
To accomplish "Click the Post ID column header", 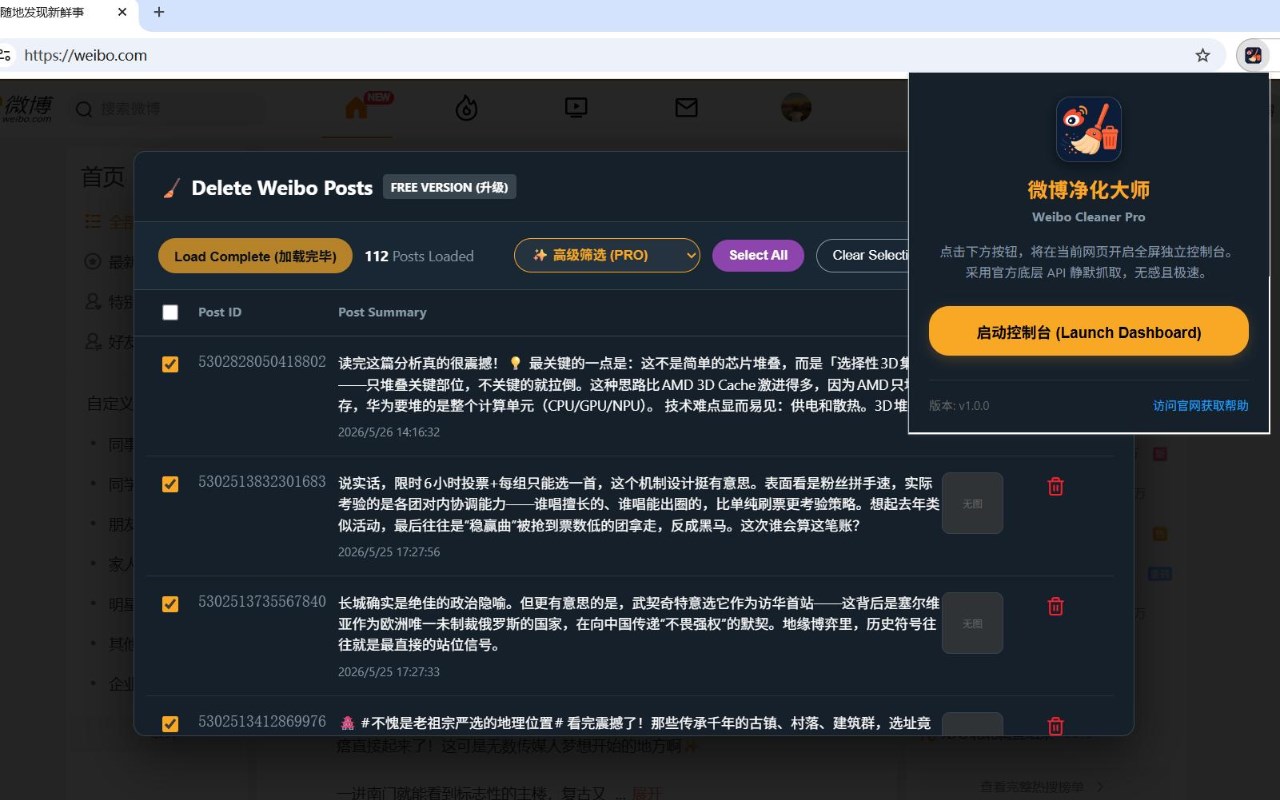I will (220, 312).
